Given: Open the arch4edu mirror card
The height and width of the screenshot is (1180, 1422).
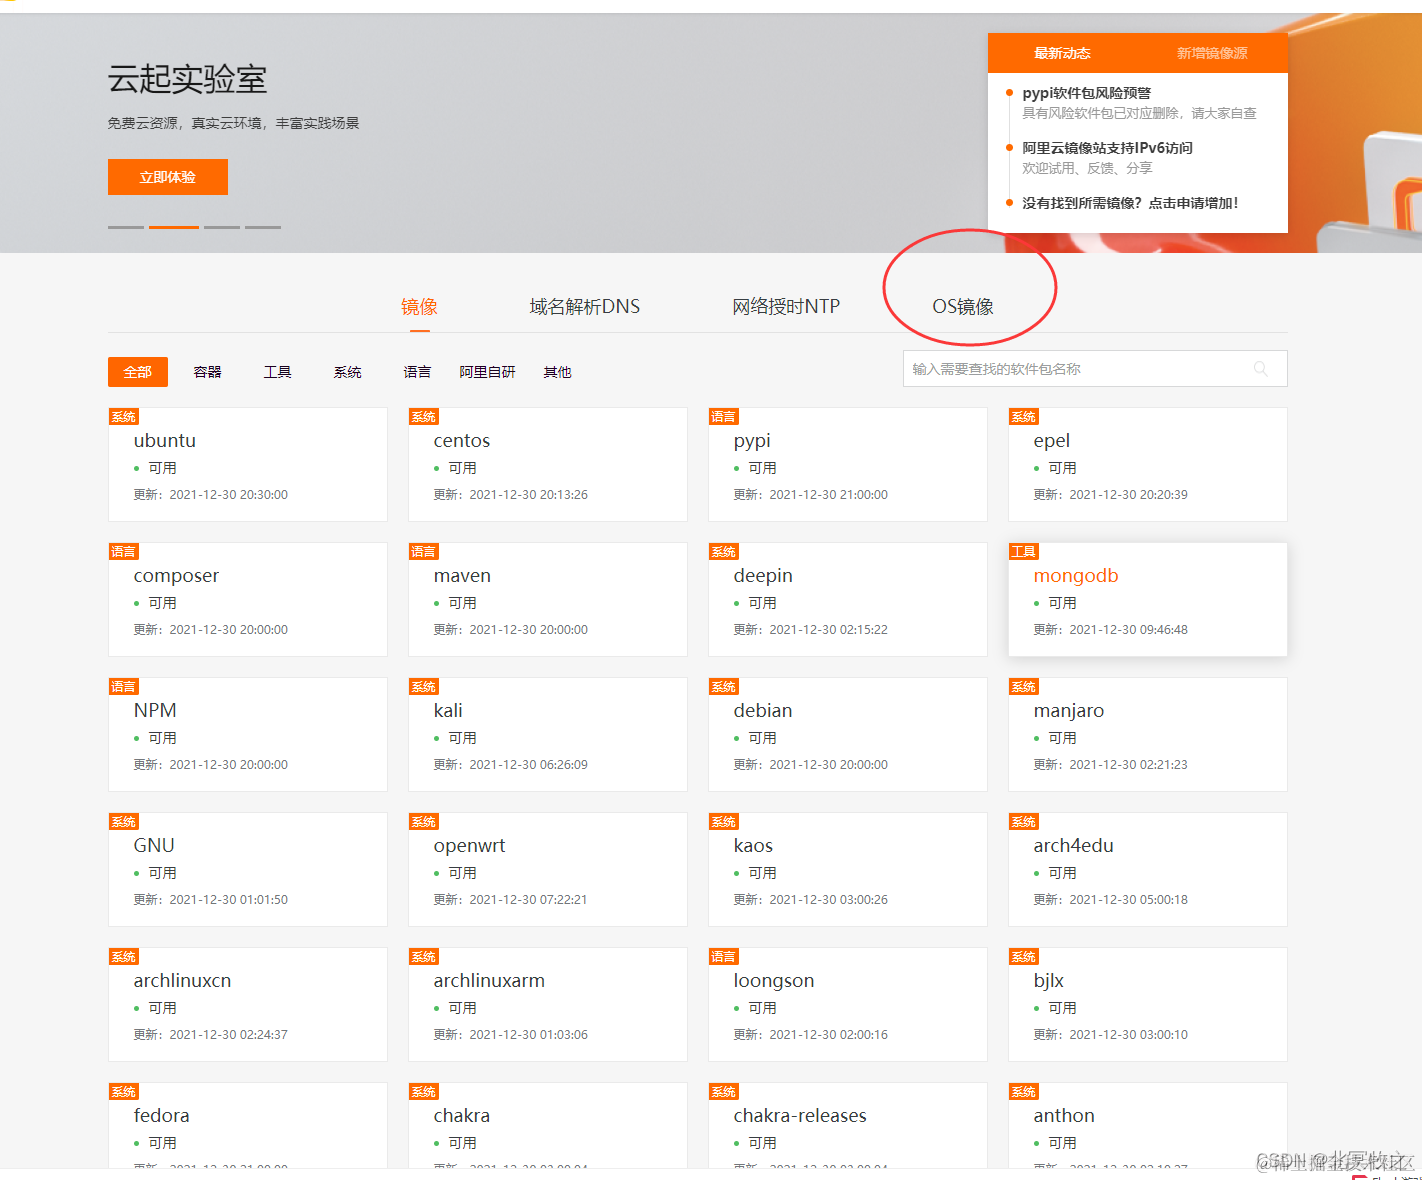Looking at the screenshot, I should (x=1148, y=869).
